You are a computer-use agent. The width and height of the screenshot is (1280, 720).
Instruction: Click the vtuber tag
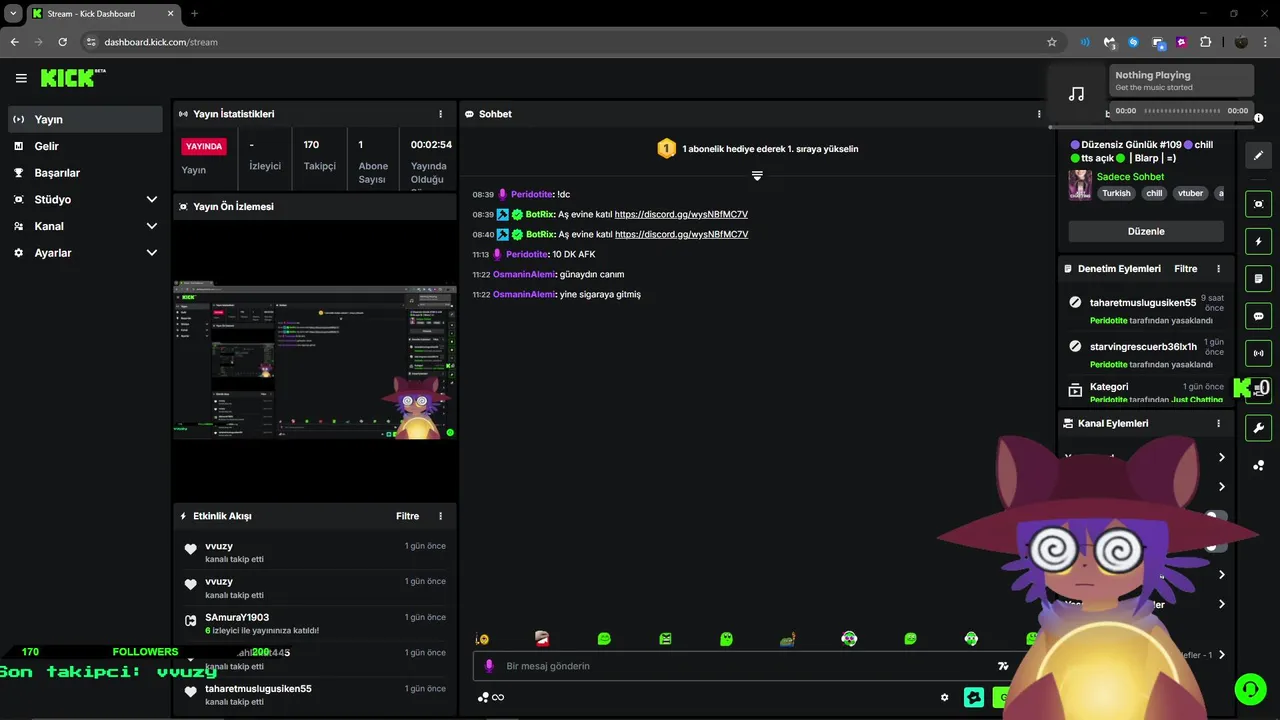tap(1190, 193)
